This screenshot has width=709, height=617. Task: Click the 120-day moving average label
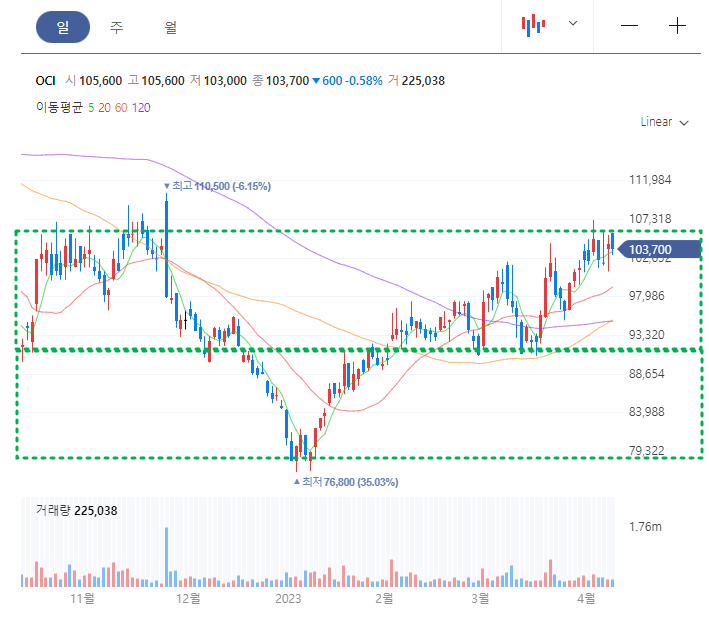click(x=141, y=108)
